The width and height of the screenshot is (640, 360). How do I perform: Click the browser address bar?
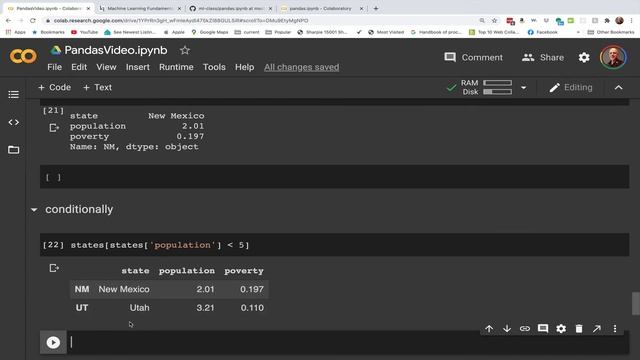coord(261,20)
